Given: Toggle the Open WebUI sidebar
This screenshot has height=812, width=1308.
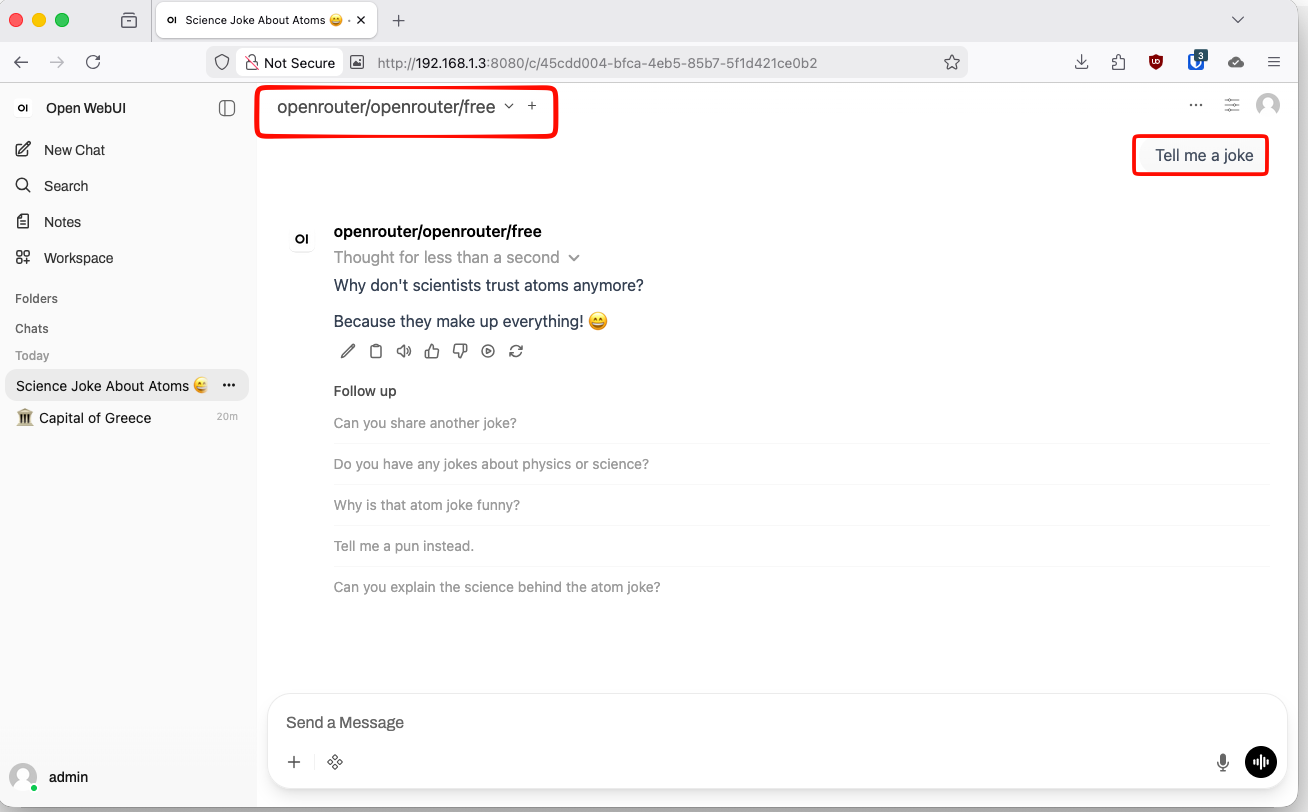Looking at the screenshot, I should 227,108.
